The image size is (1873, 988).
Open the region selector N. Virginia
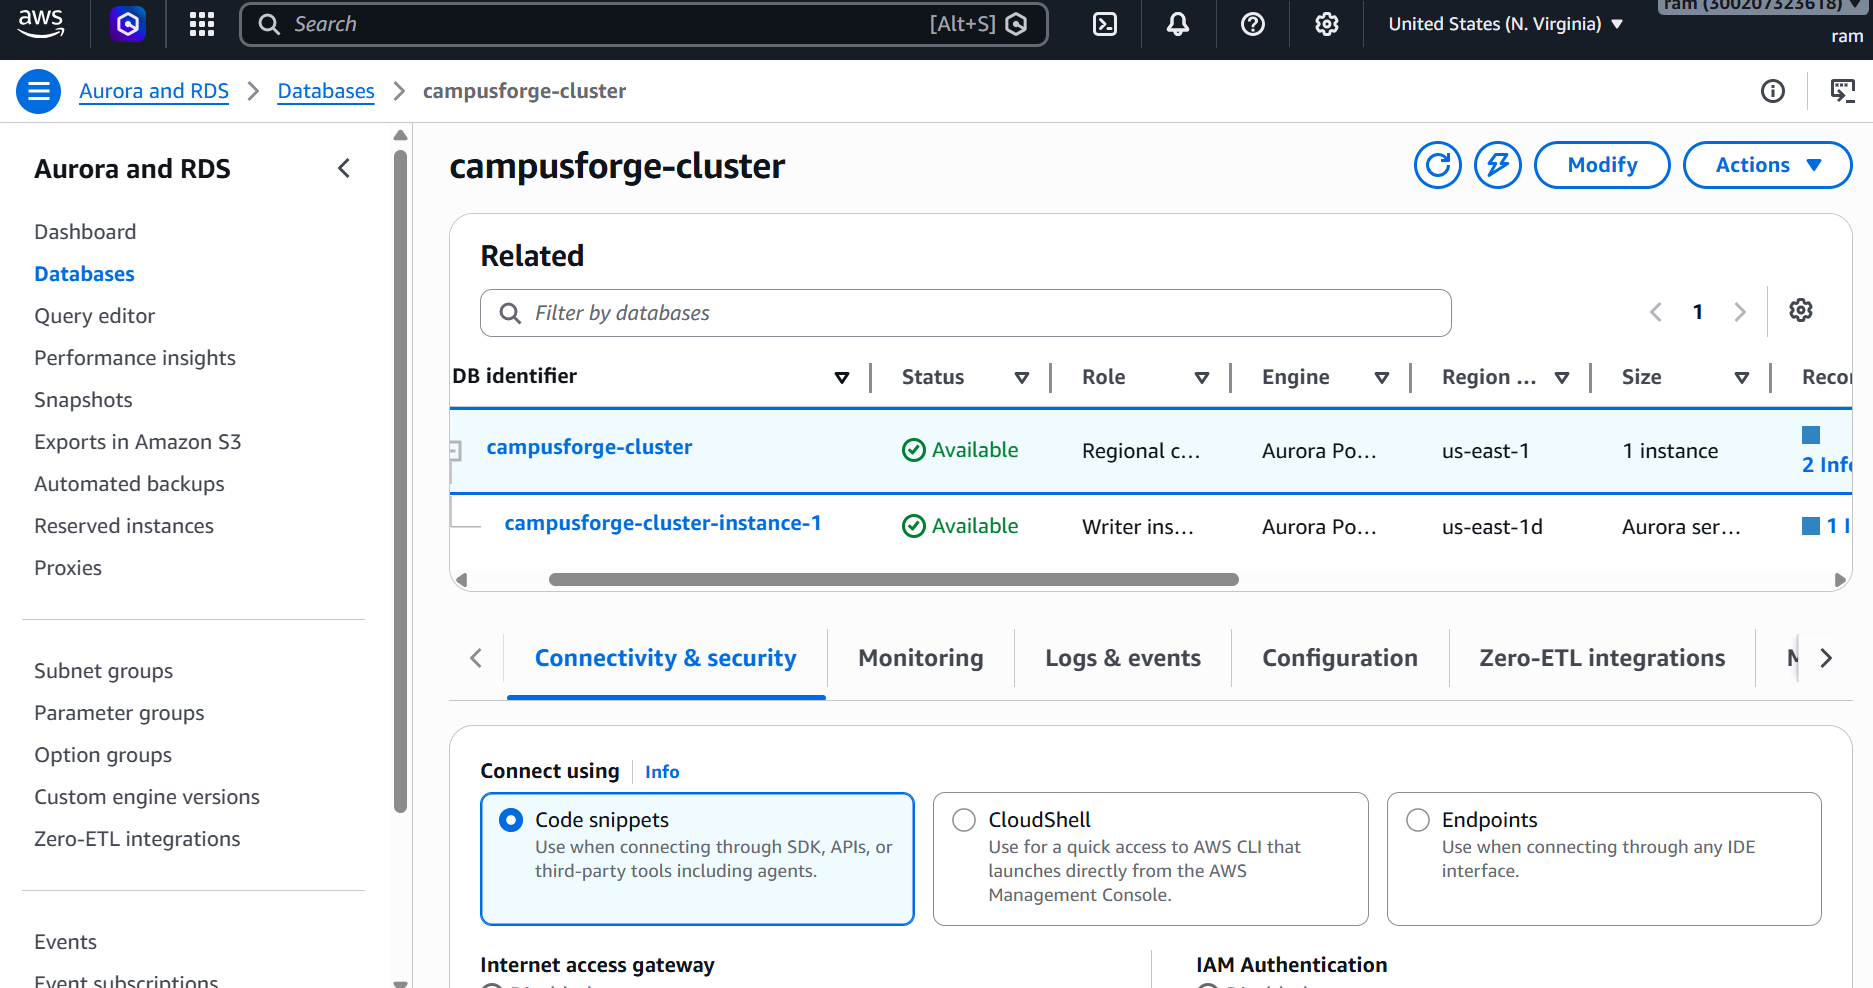coord(1505,24)
